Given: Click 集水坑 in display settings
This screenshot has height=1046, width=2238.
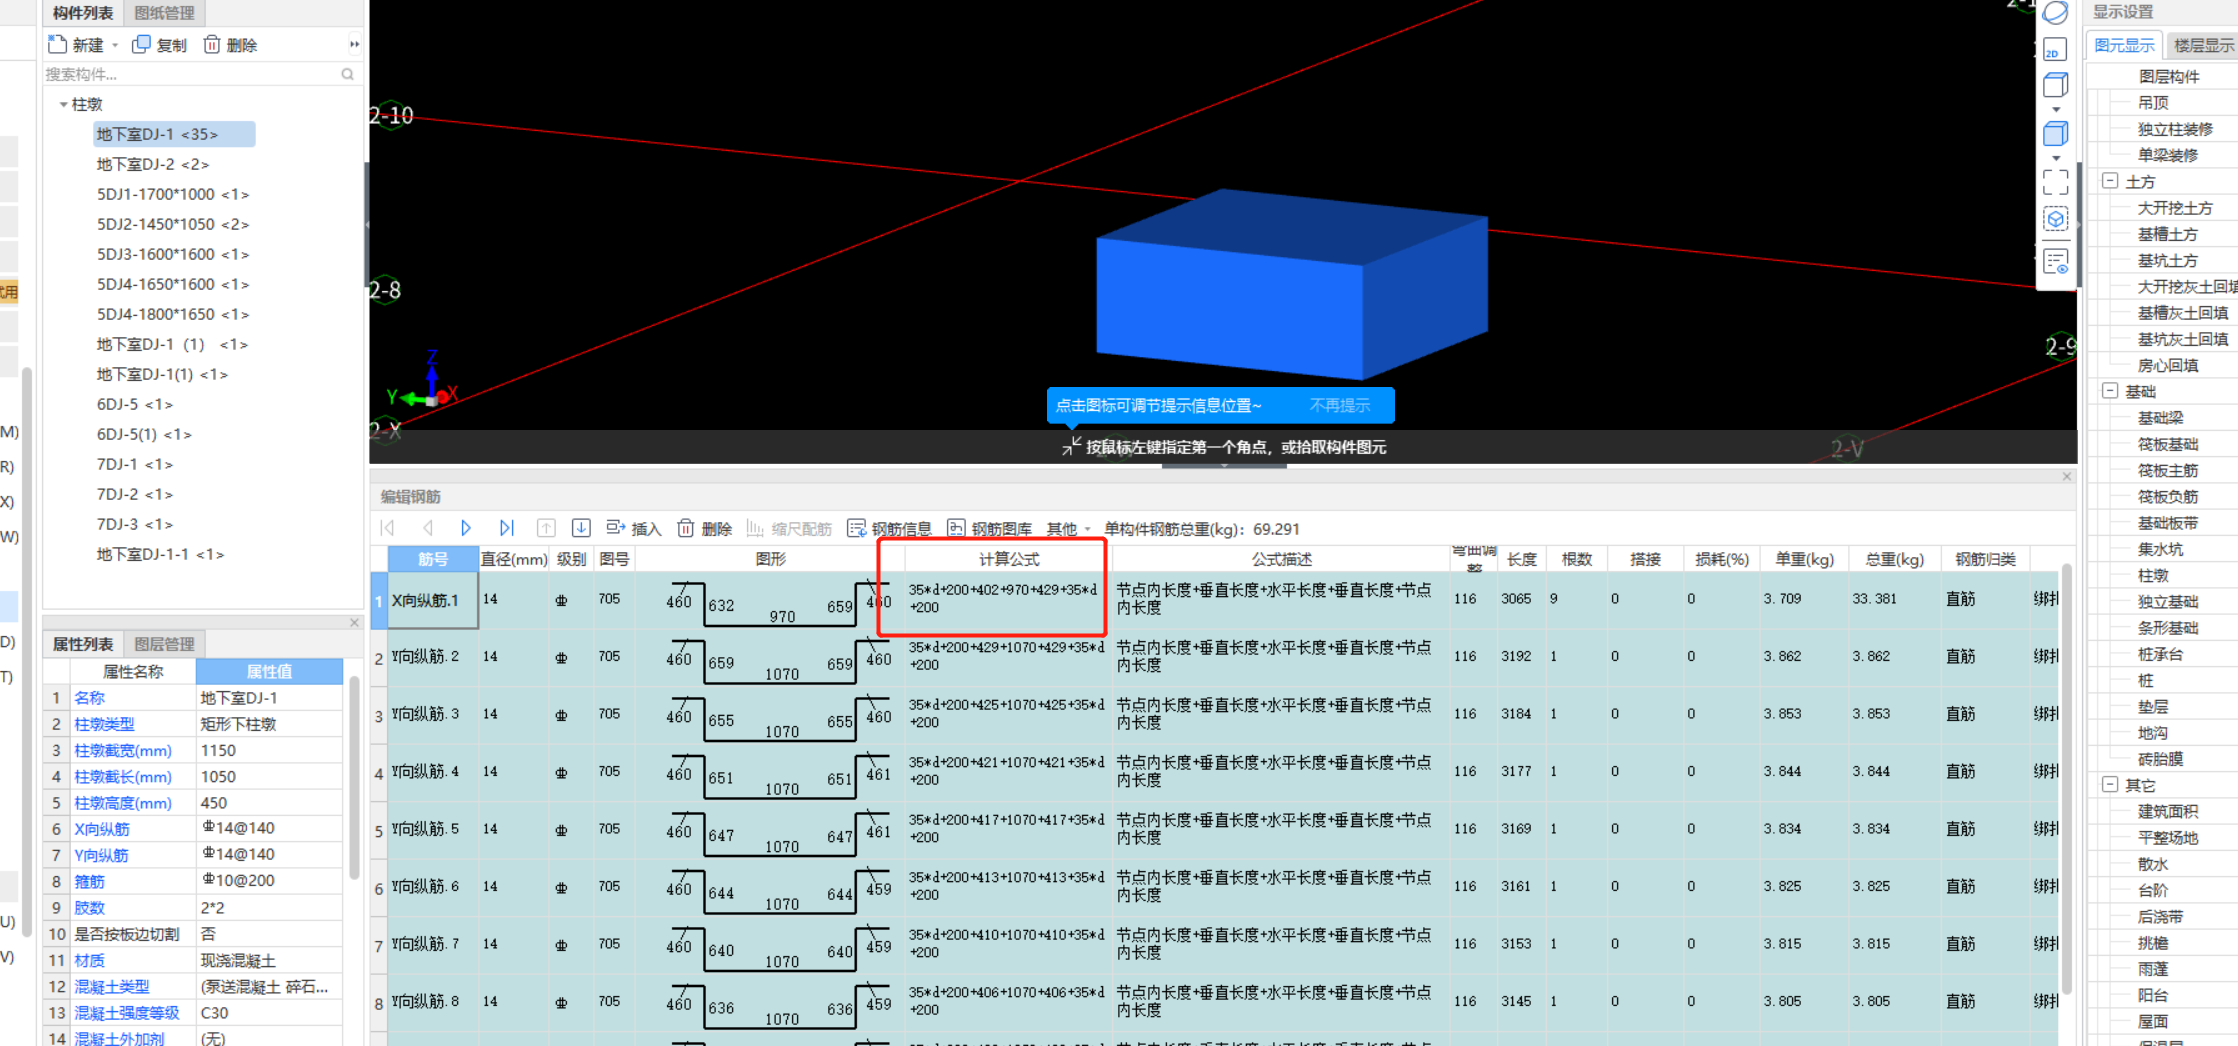Looking at the screenshot, I should (x=2160, y=549).
